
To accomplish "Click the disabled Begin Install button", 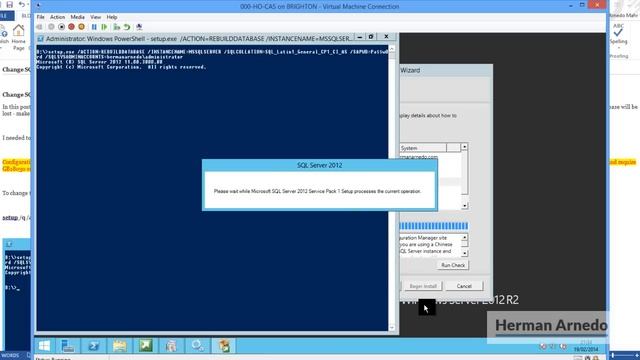I will click(x=423, y=286).
